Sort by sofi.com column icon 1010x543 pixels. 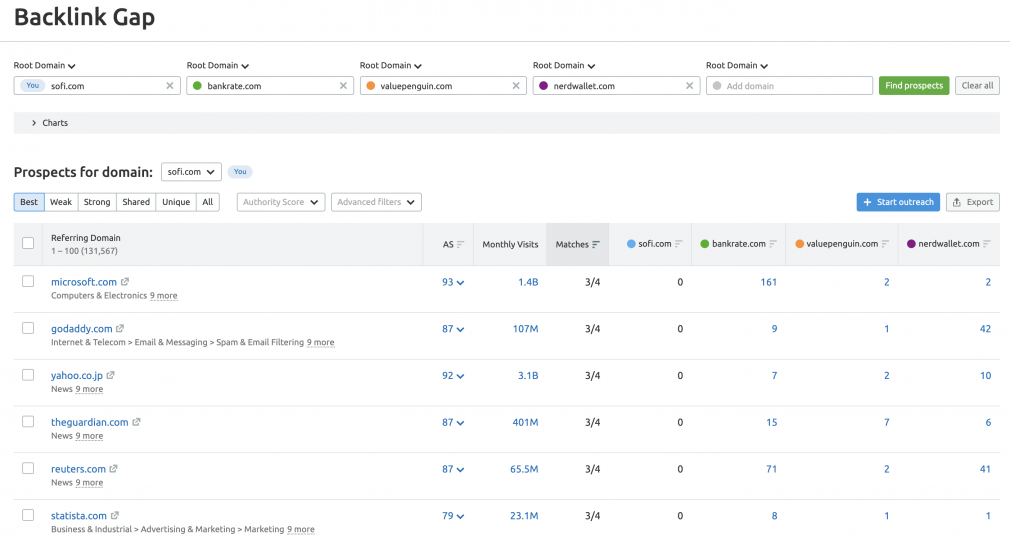678,243
